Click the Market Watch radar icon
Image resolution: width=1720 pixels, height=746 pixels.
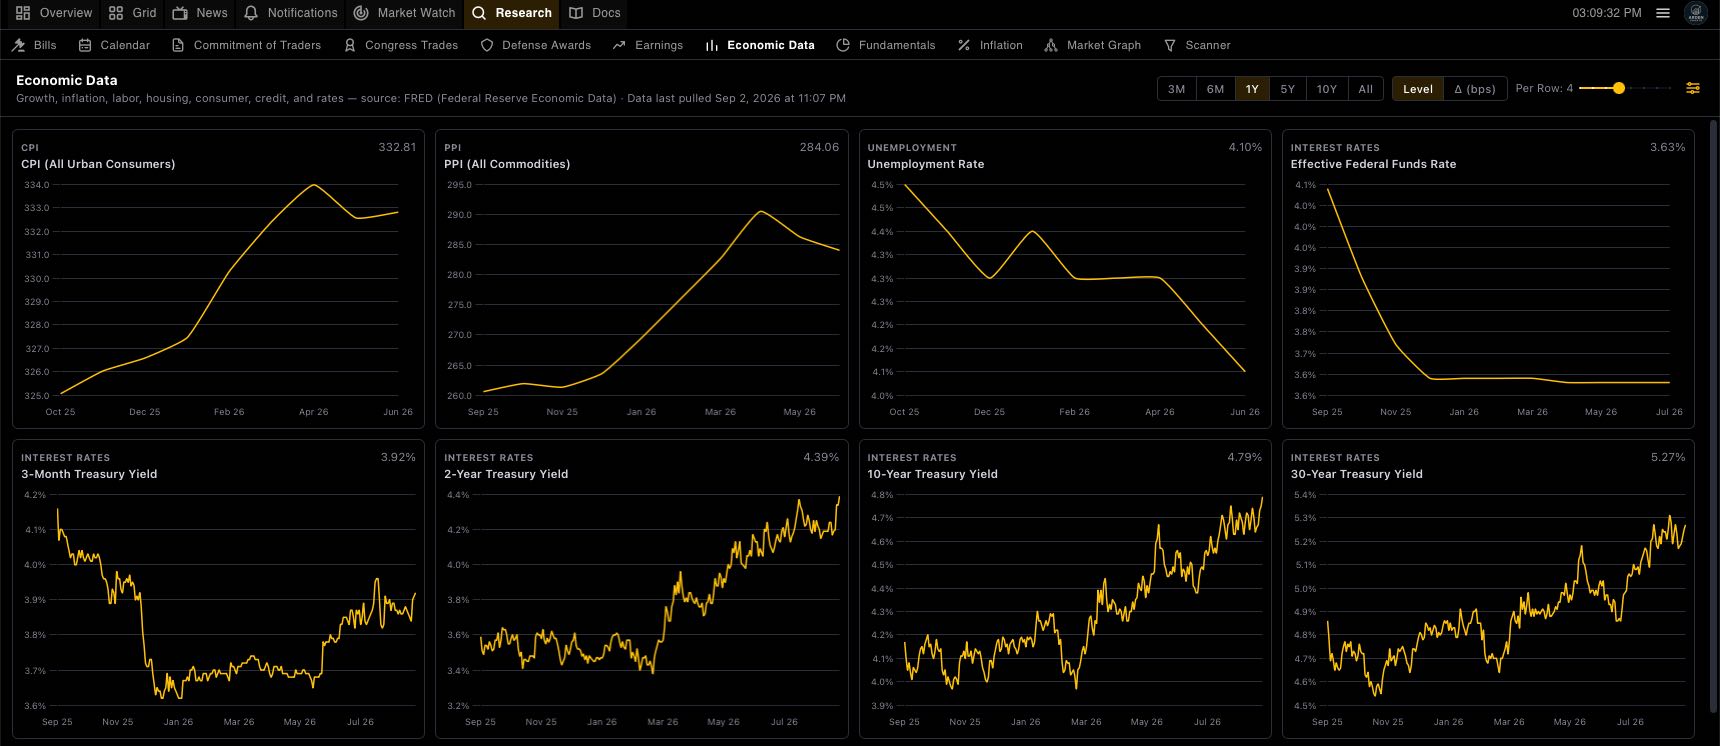click(361, 13)
